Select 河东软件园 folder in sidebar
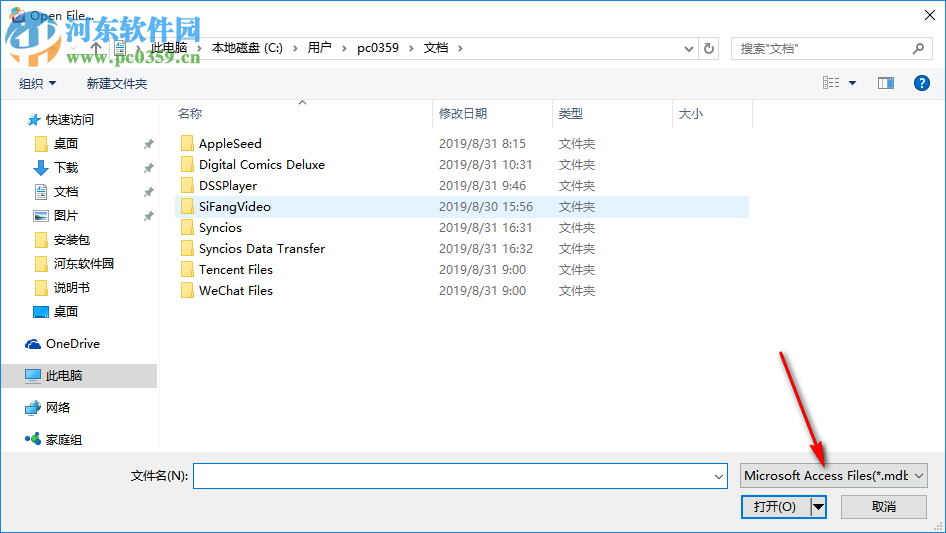Screen dimensions: 946x533 83,264
